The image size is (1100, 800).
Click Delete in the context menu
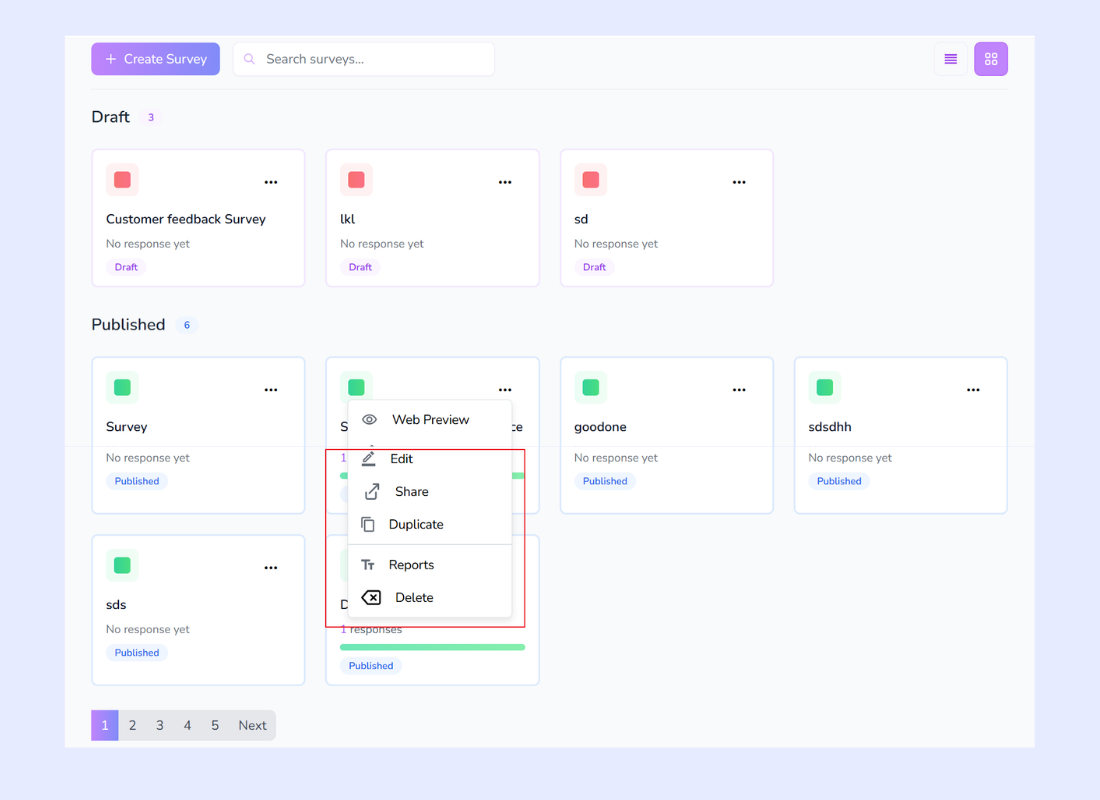point(414,597)
